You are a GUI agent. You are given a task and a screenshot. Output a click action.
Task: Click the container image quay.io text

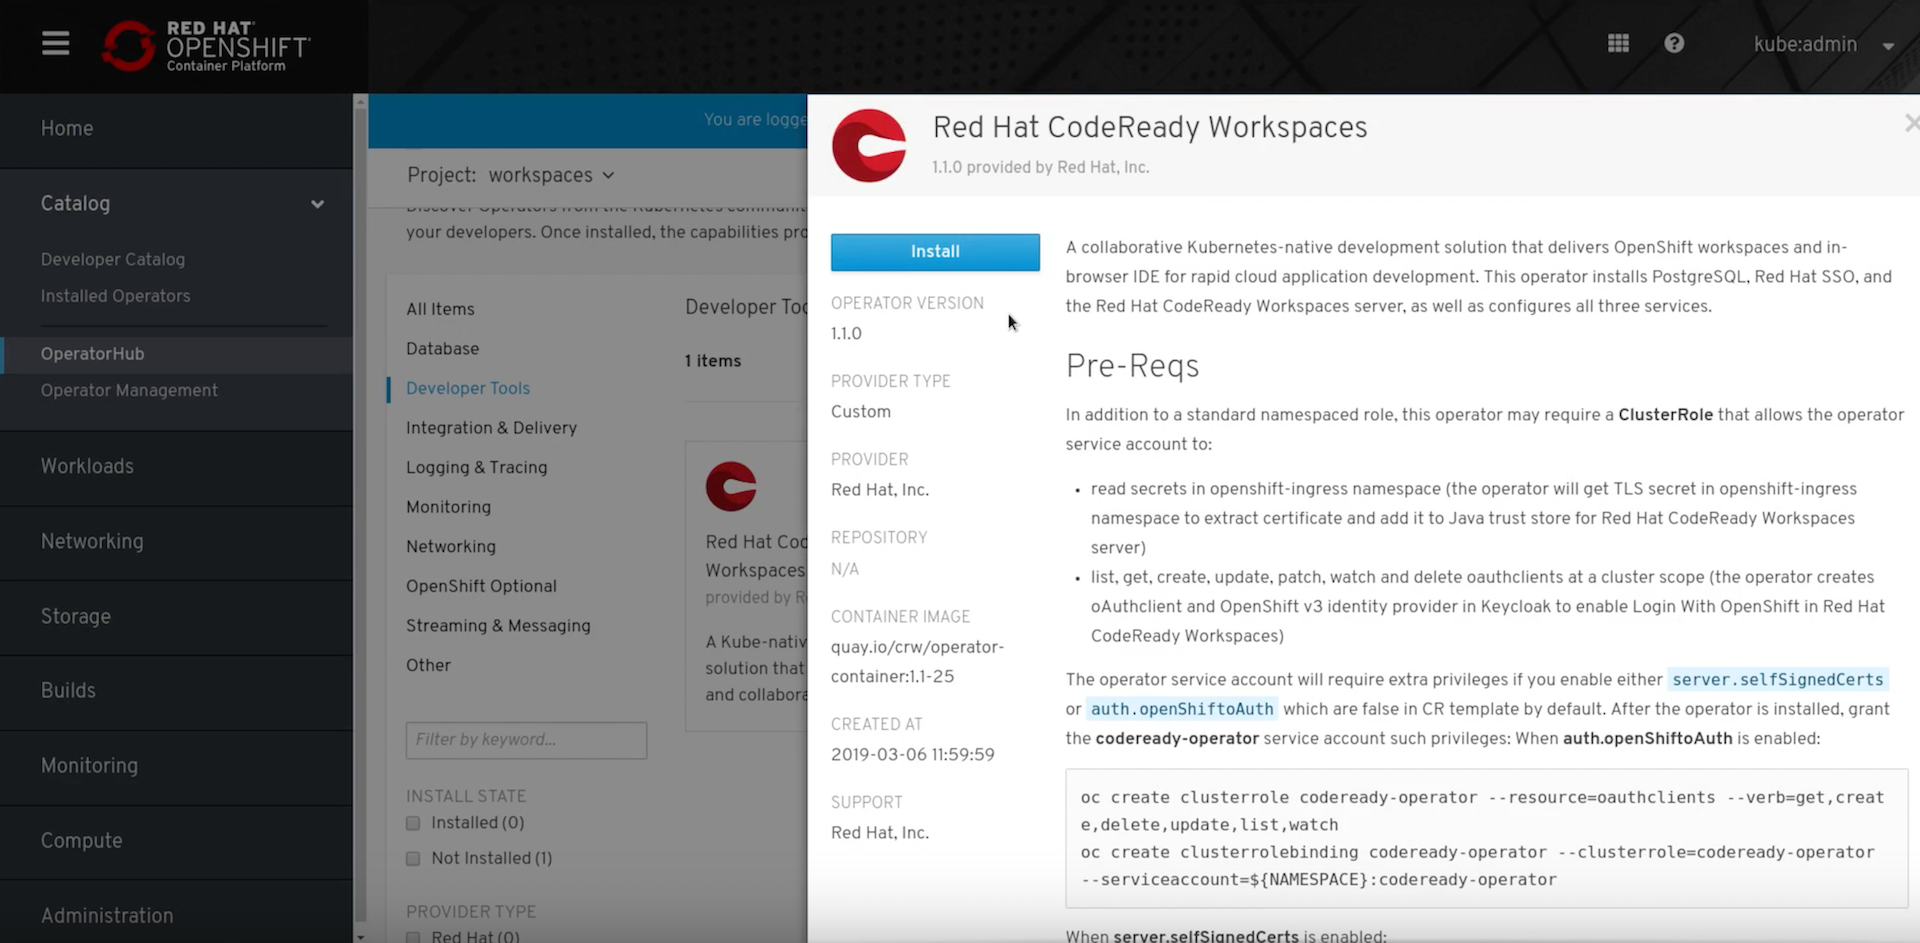[x=917, y=661]
